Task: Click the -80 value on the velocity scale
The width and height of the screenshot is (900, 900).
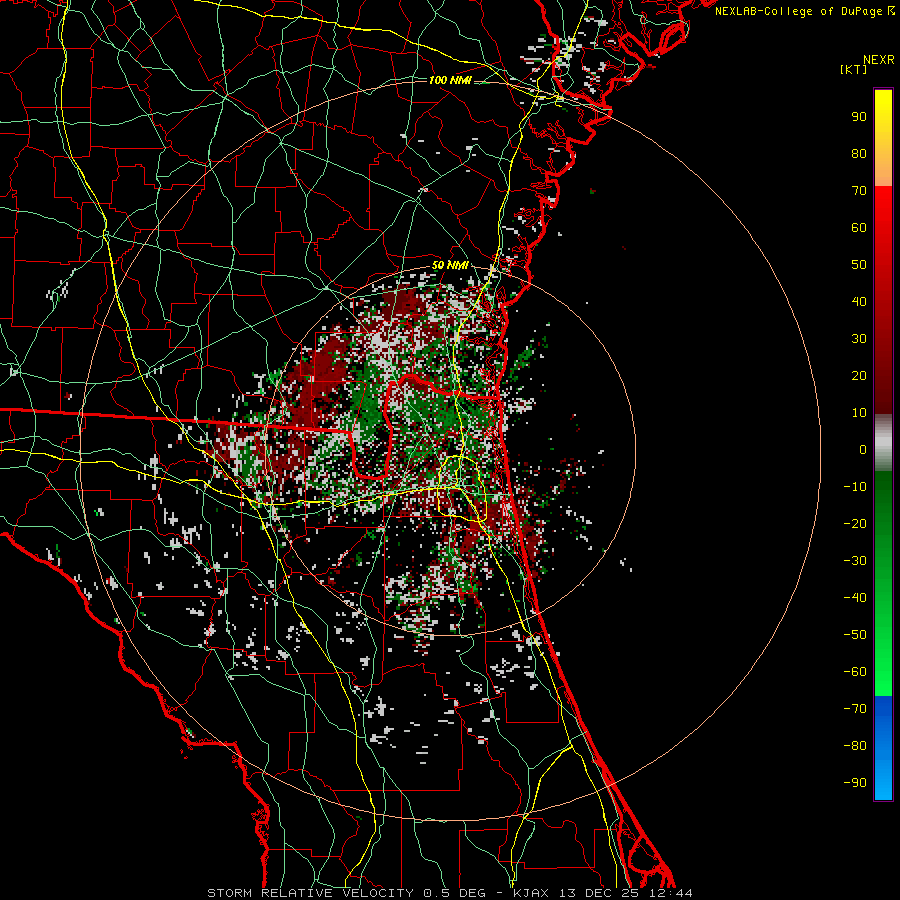Action: coord(855,746)
